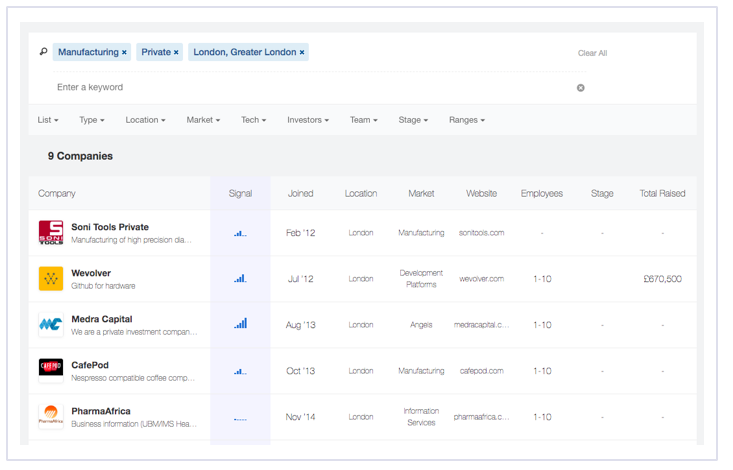Click Clear All filters link
The height and width of the screenshot is (470, 733).
tap(592, 53)
